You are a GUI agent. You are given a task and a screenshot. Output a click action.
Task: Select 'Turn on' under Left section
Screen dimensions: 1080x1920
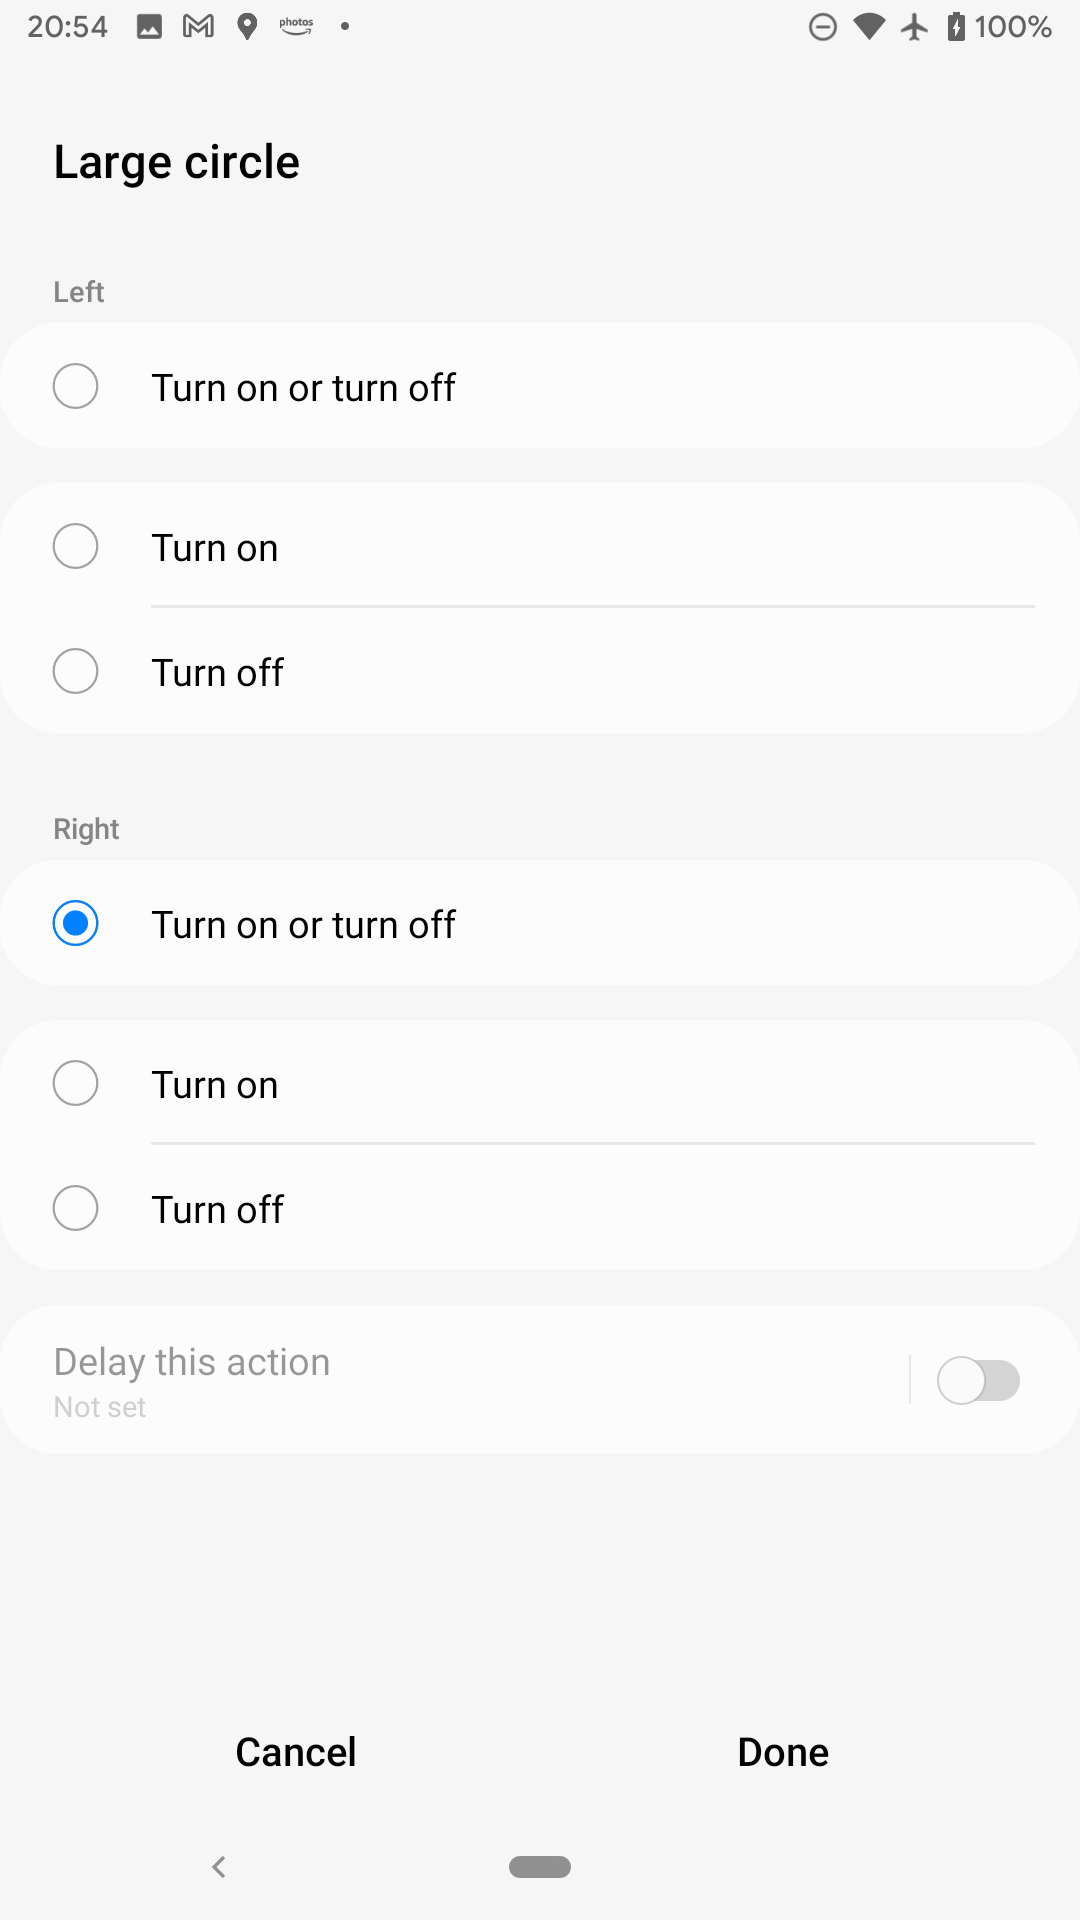(x=76, y=547)
